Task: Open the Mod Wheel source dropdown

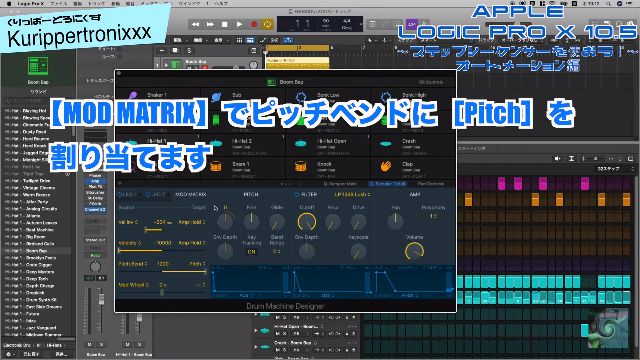Action: [x=134, y=285]
